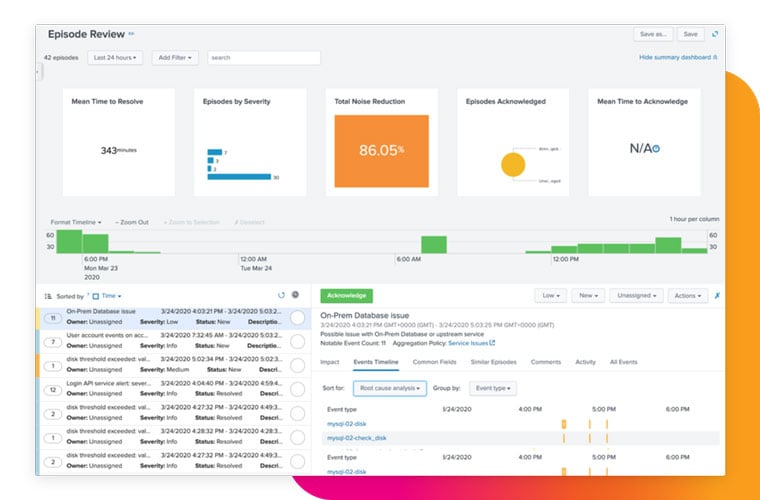Open the Root cause analysis sort dropdown
The width and height of the screenshot is (760, 500).
pyautogui.click(x=390, y=388)
